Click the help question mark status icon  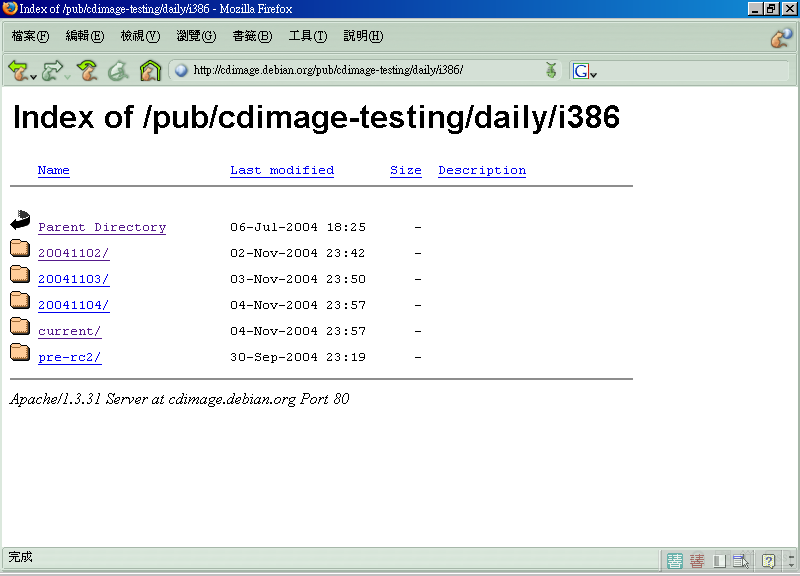769,560
